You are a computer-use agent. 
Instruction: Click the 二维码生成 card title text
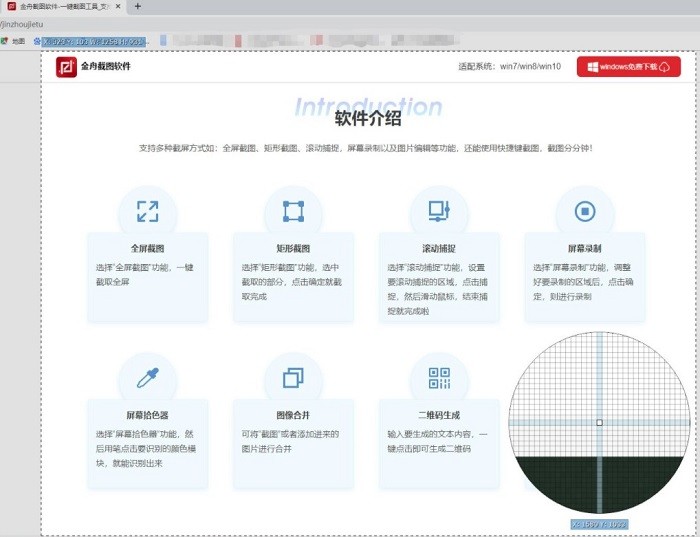click(439, 414)
